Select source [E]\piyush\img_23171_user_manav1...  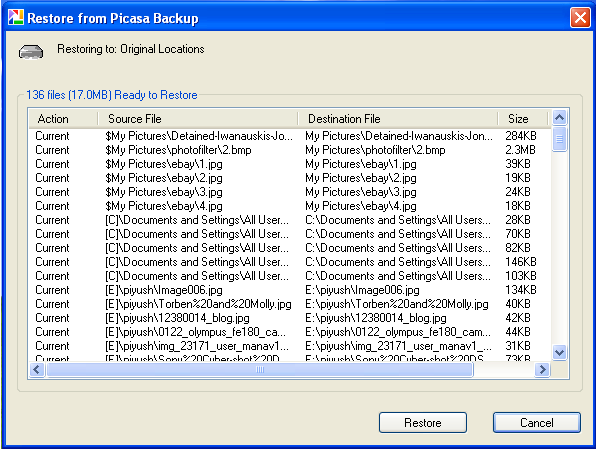(x=197, y=346)
